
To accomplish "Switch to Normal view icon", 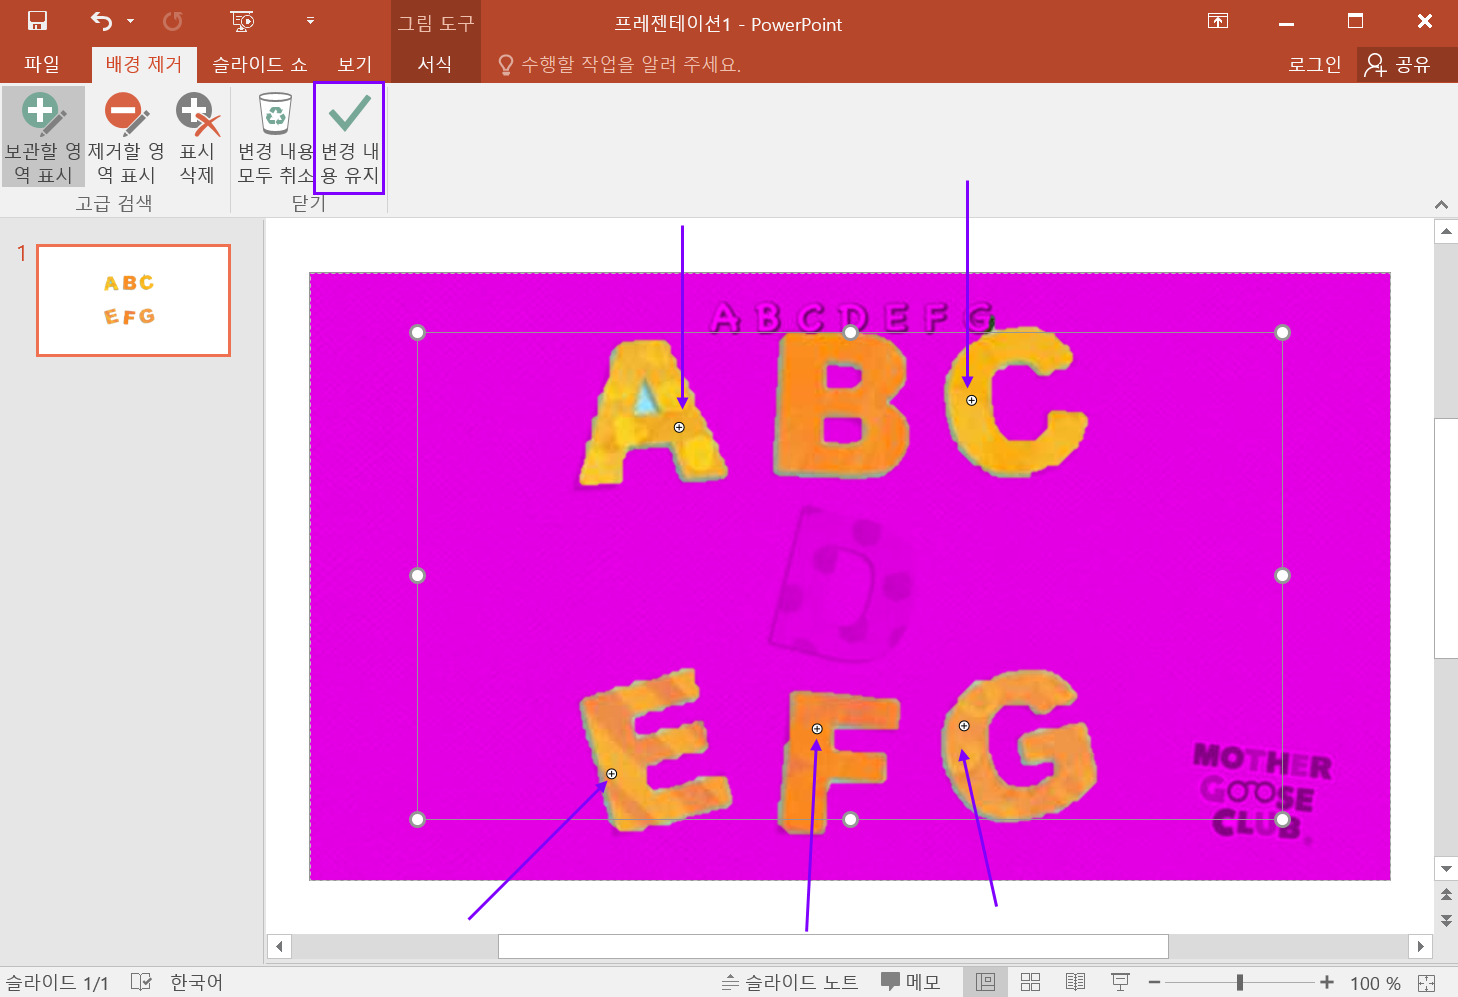I will [x=985, y=982].
